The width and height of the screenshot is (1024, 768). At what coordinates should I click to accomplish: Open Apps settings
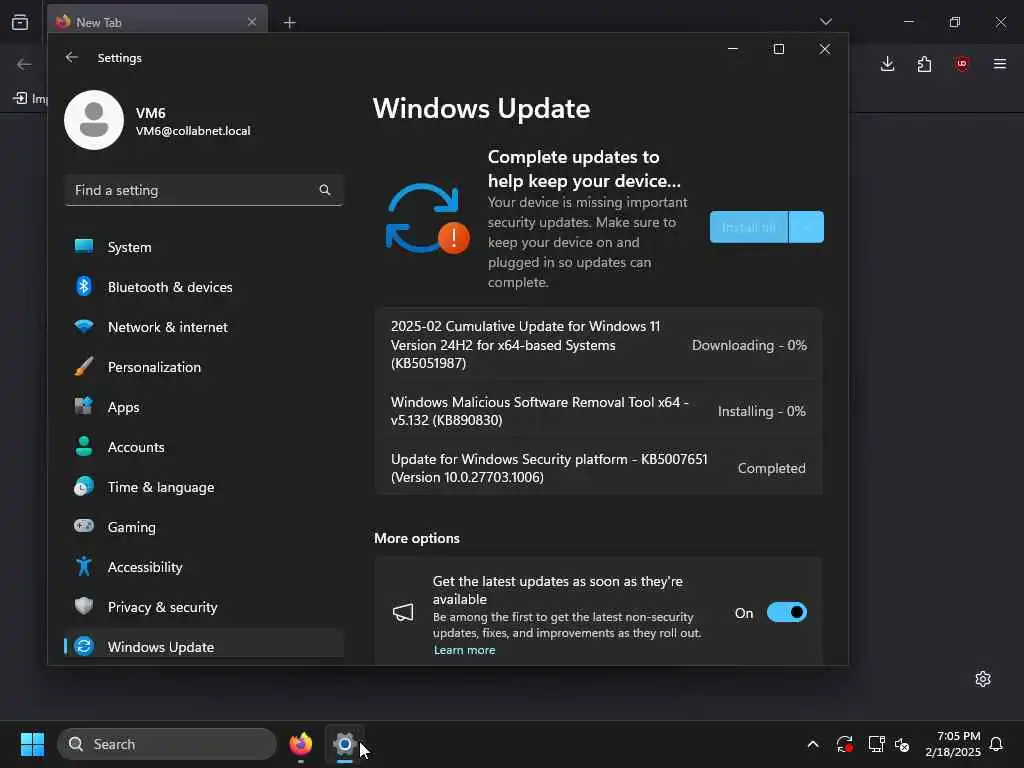[204, 407]
